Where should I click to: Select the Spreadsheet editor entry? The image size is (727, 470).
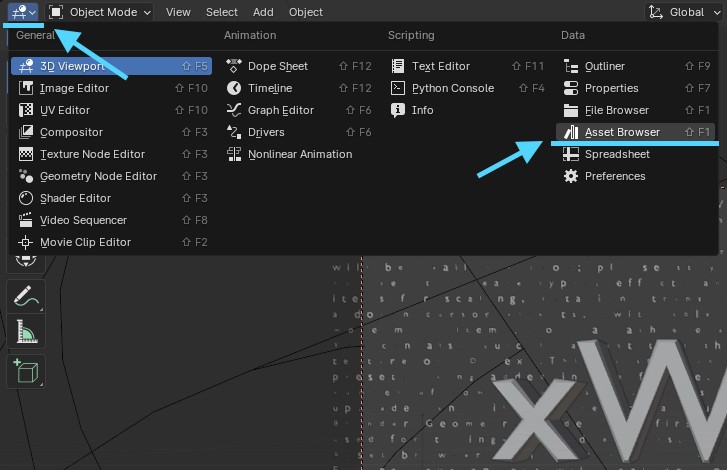tap(617, 154)
